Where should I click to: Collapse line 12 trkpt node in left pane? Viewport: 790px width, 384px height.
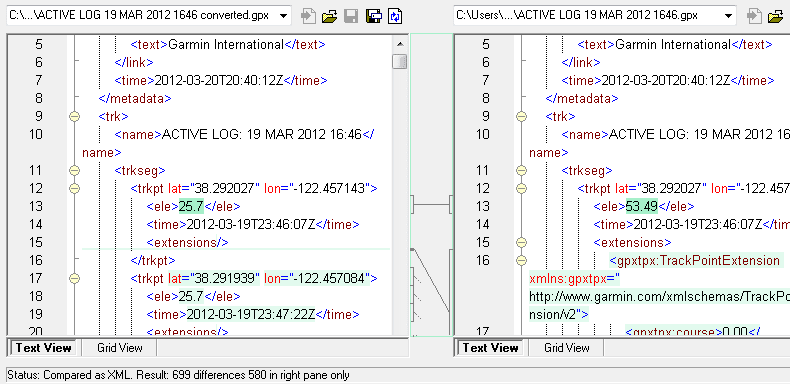click(x=75, y=188)
